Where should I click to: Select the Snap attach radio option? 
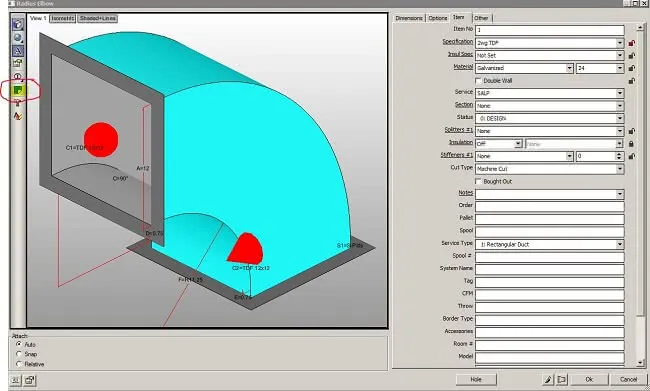coord(19,354)
